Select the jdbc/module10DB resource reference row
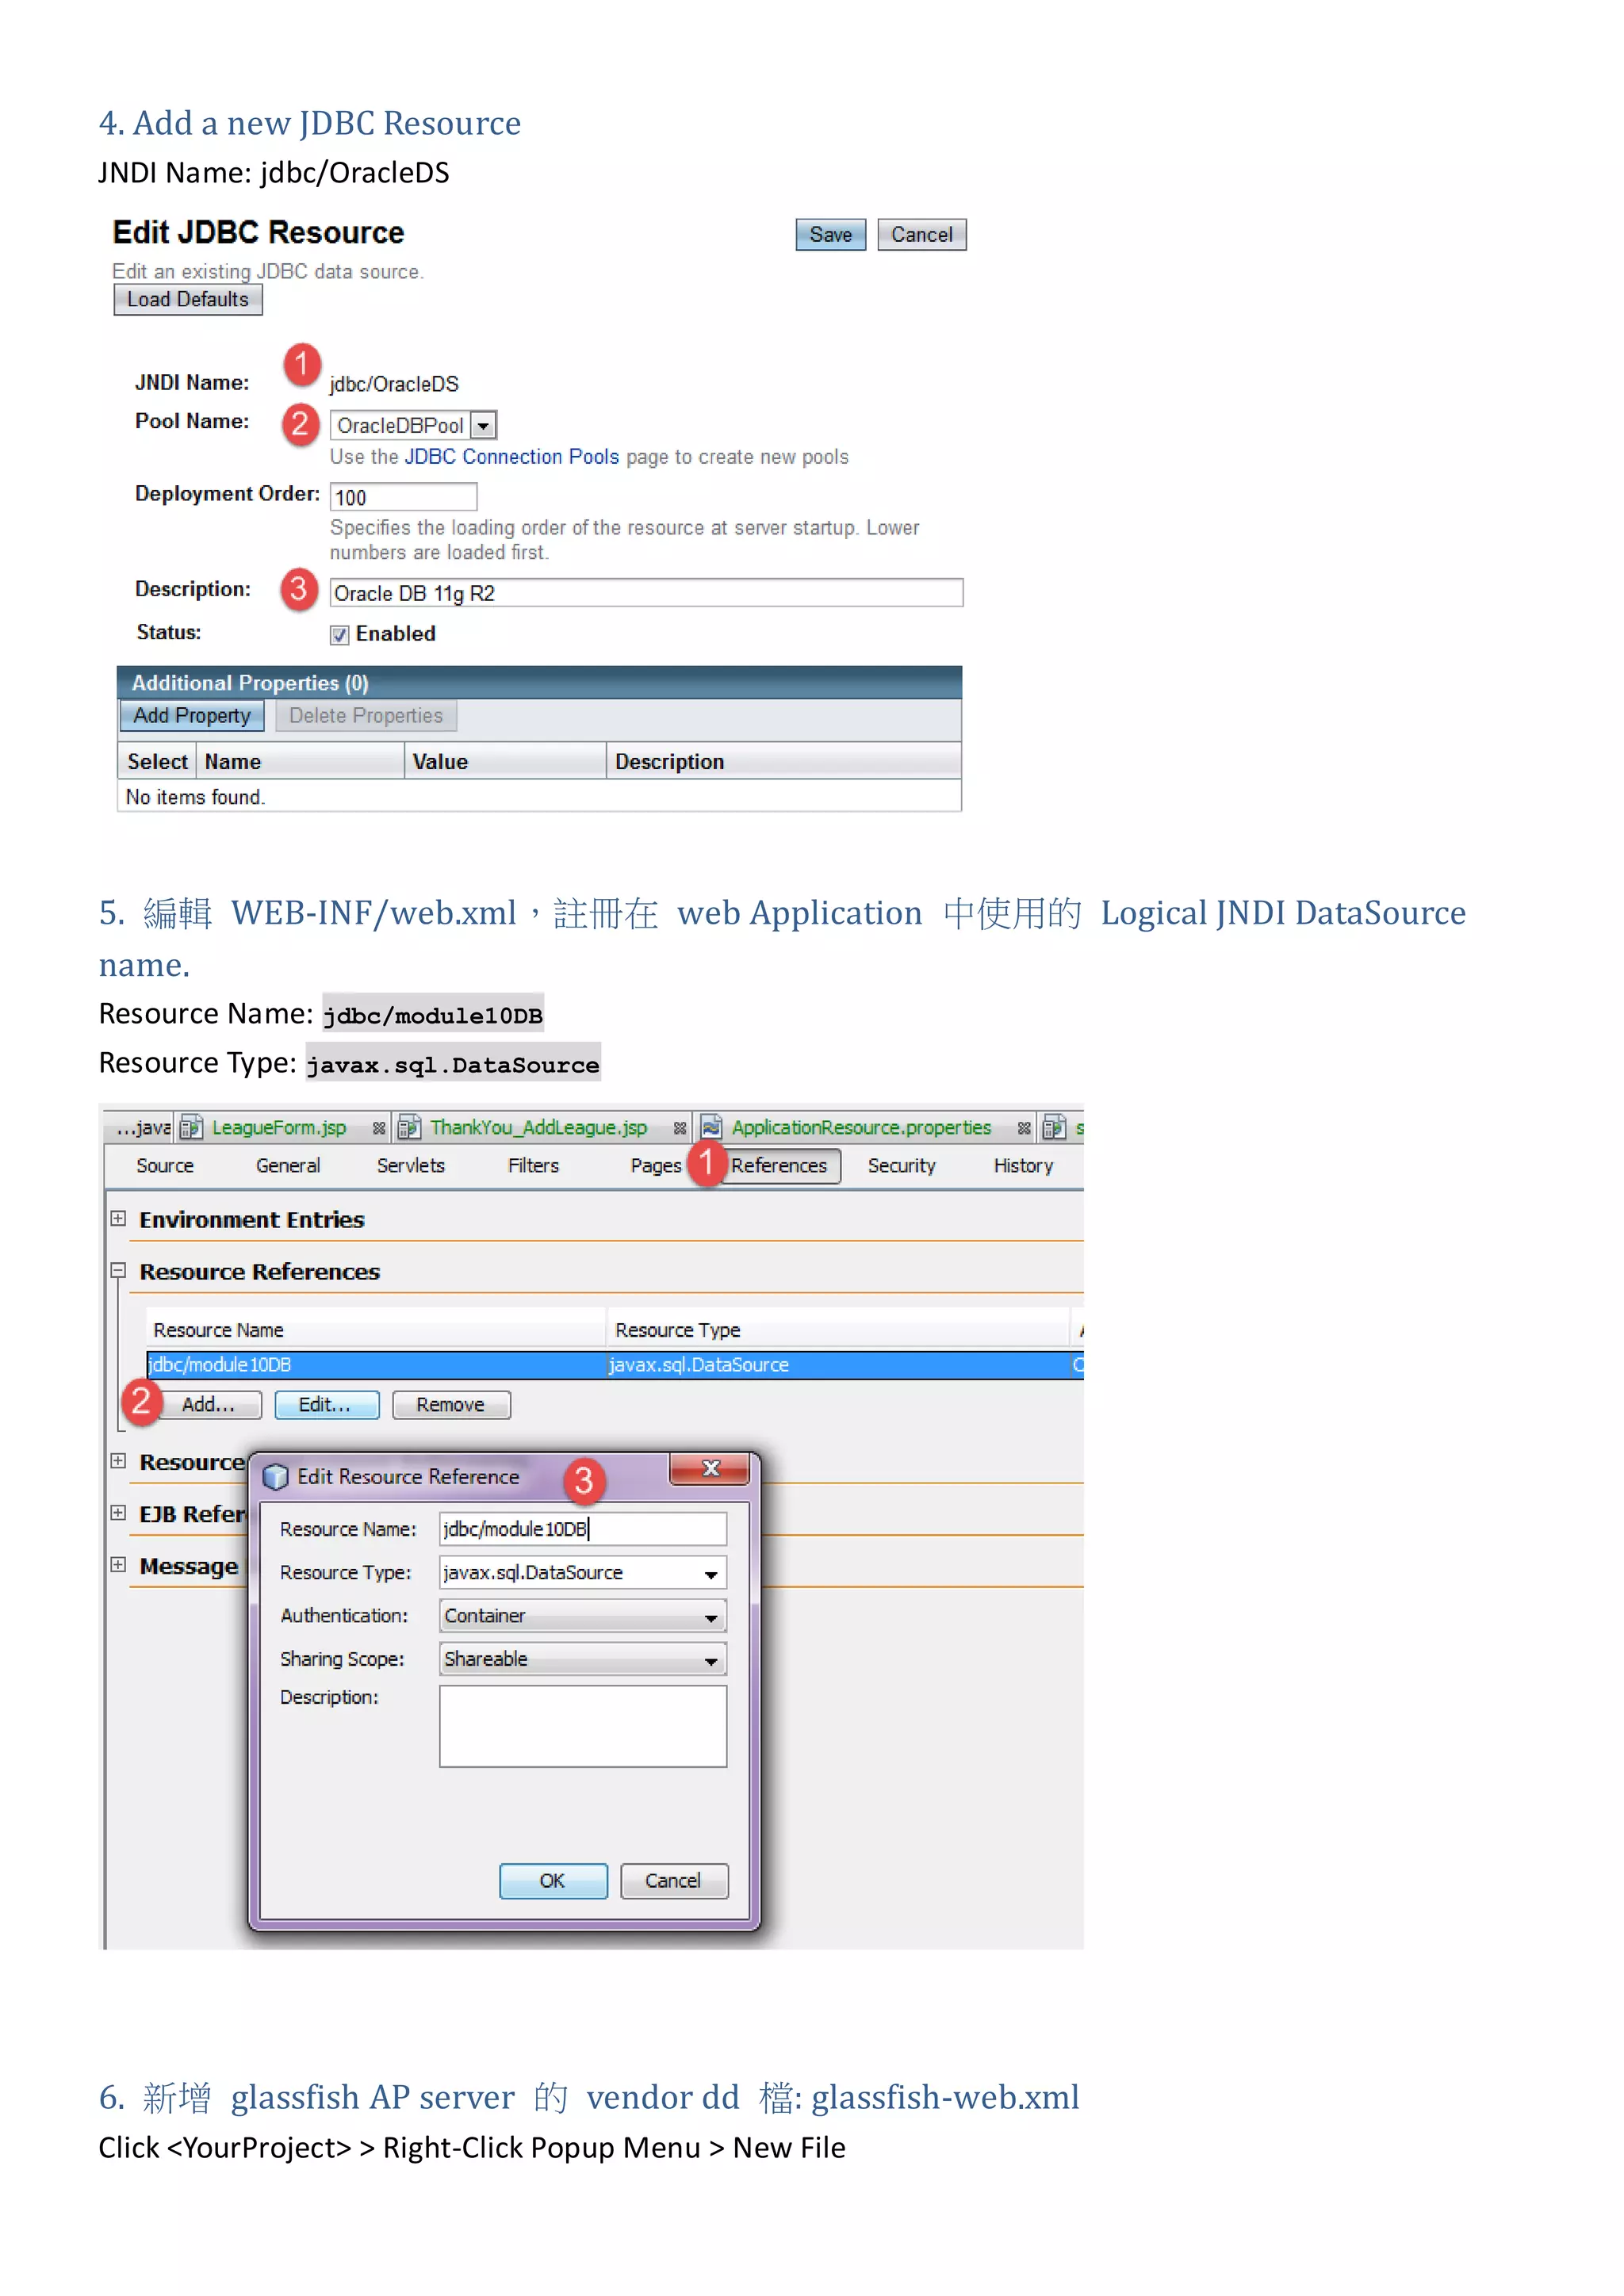 [x=614, y=1365]
